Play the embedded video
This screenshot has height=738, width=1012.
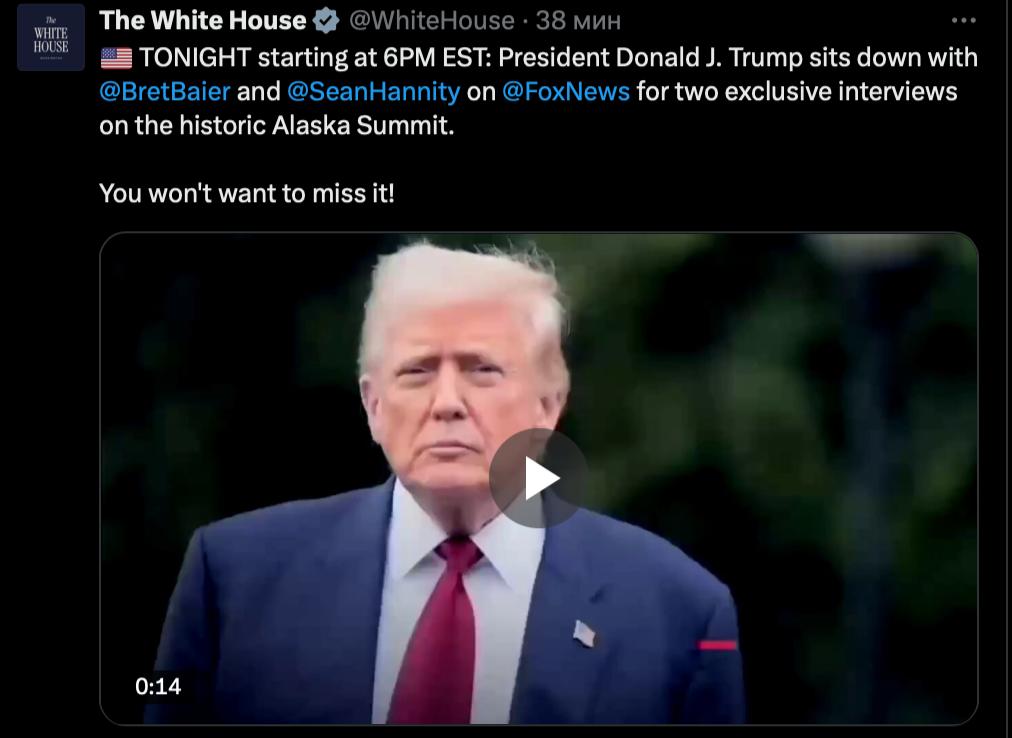click(x=538, y=478)
